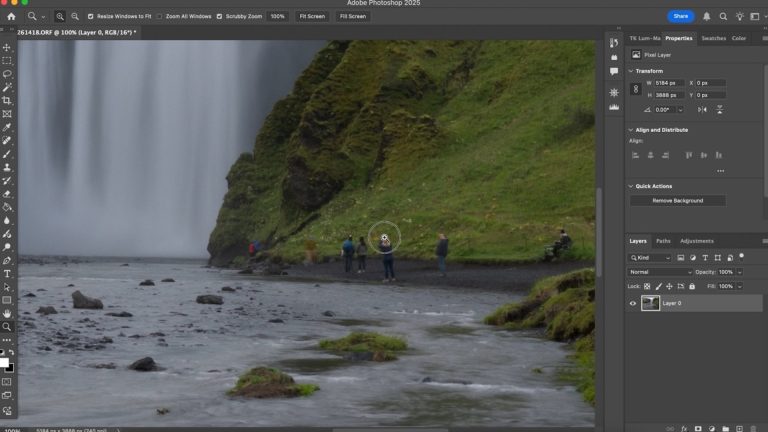This screenshot has width=768, height=432.
Task: Enable the Zoom All Windows checkbox
Action: [159, 16]
